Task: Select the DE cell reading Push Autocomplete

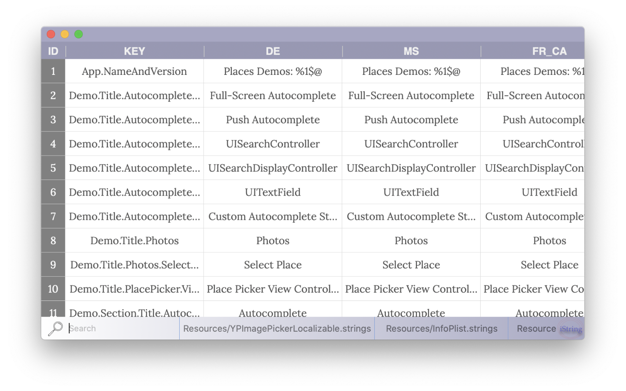Action: click(x=273, y=119)
